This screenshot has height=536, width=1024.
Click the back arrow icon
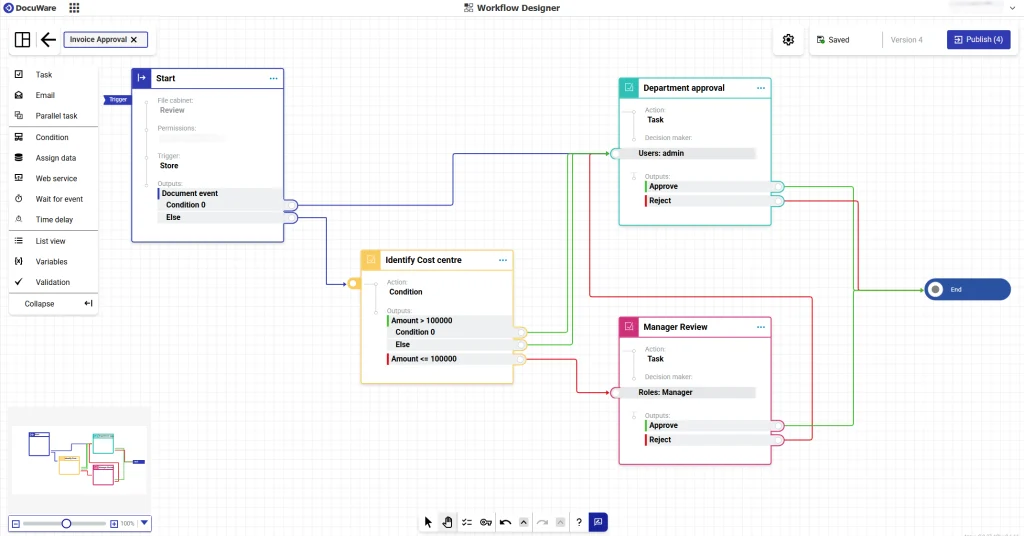[x=48, y=40]
